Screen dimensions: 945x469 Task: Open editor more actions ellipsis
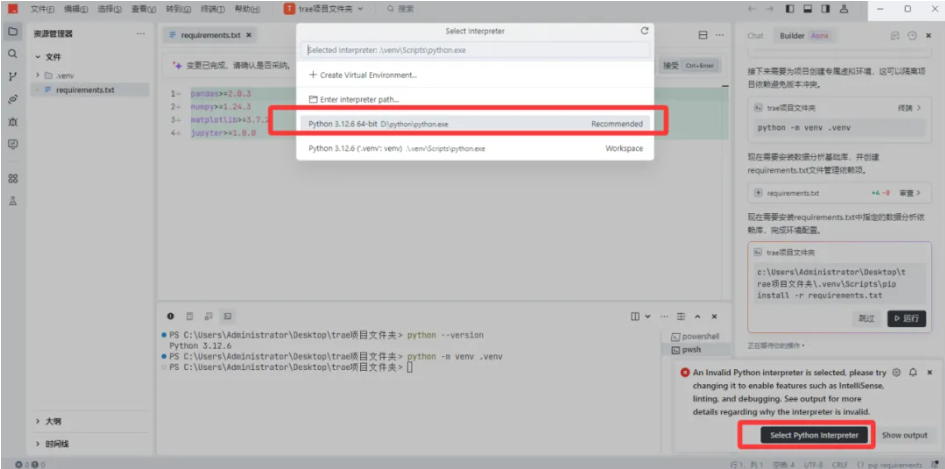(x=720, y=35)
